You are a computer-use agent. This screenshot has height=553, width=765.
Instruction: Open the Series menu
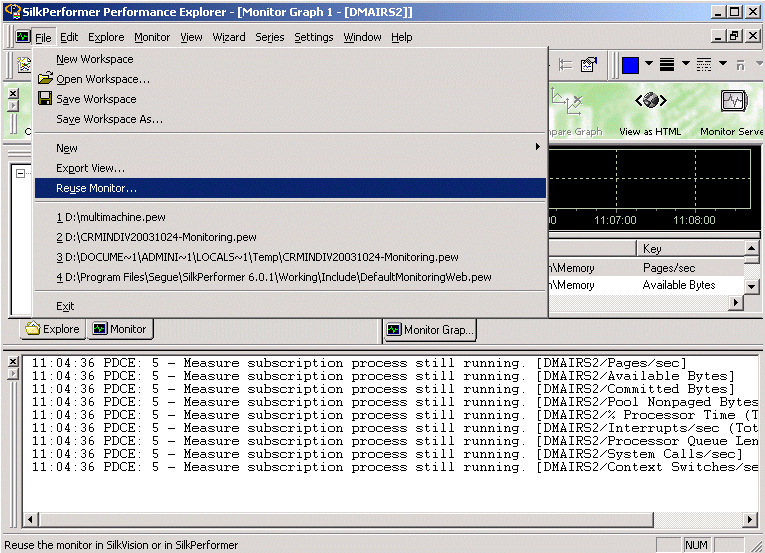[269, 37]
